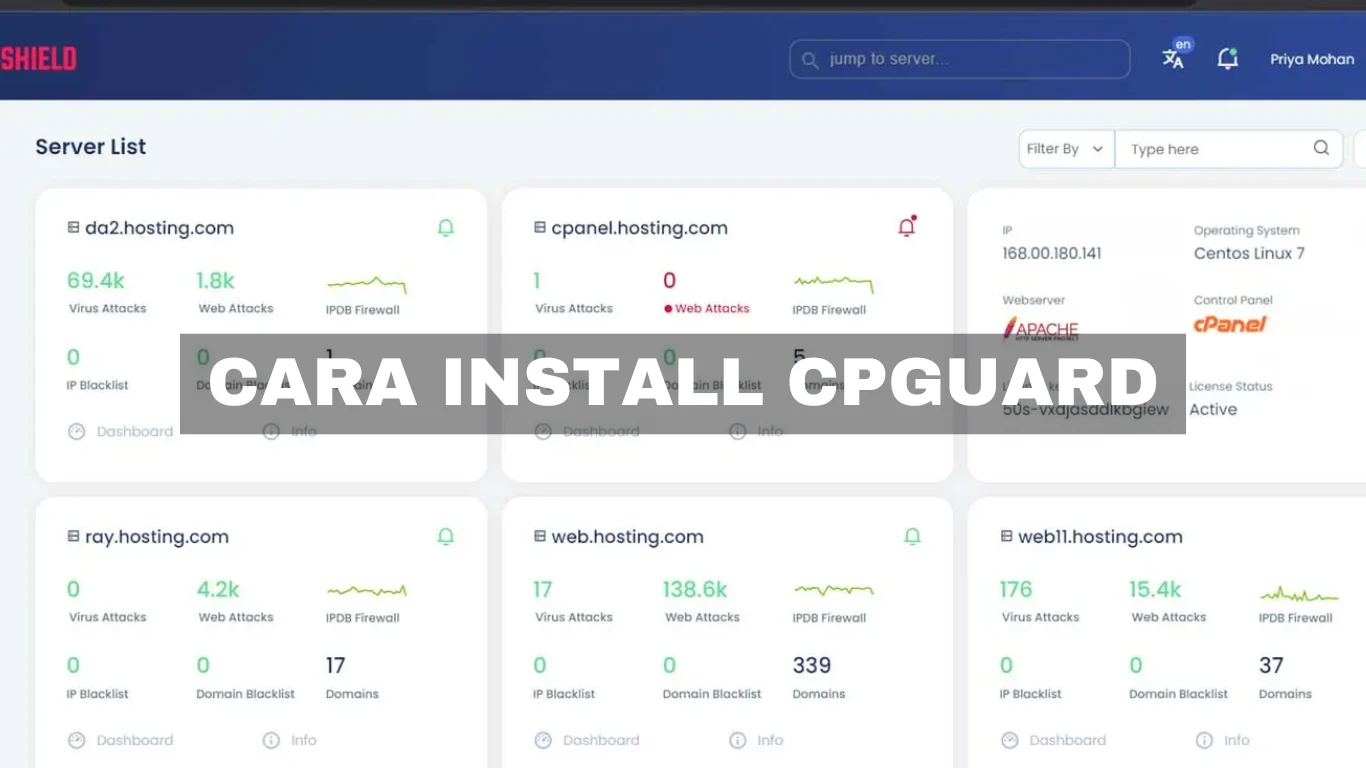
Task: Click the Type here search magnifier icon
Action: 1321,148
